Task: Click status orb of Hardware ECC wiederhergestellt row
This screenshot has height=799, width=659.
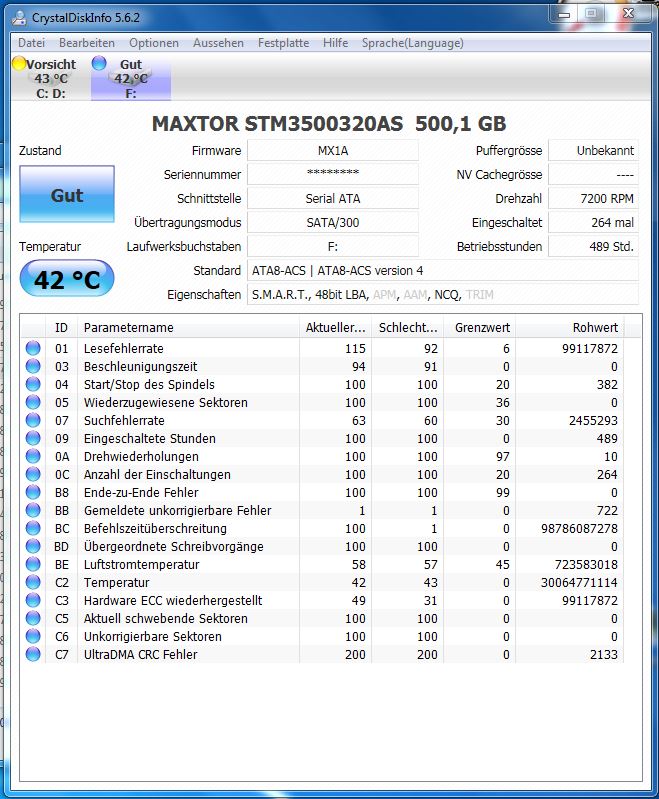Action: tap(33, 600)
